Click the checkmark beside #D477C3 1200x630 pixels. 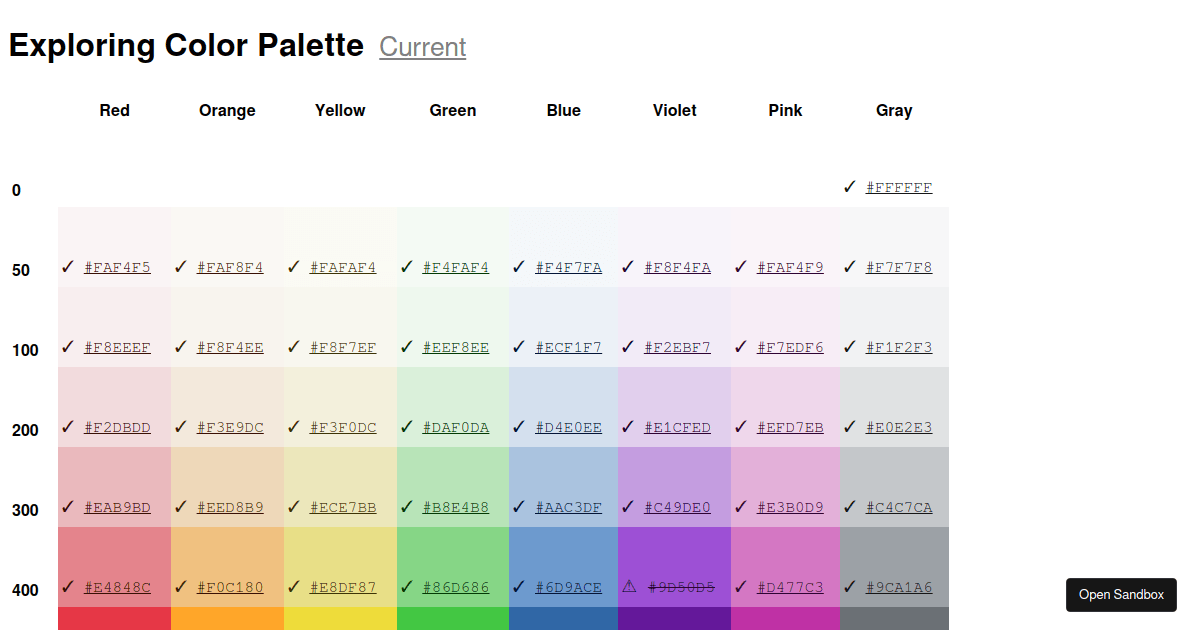coord(740,587)
